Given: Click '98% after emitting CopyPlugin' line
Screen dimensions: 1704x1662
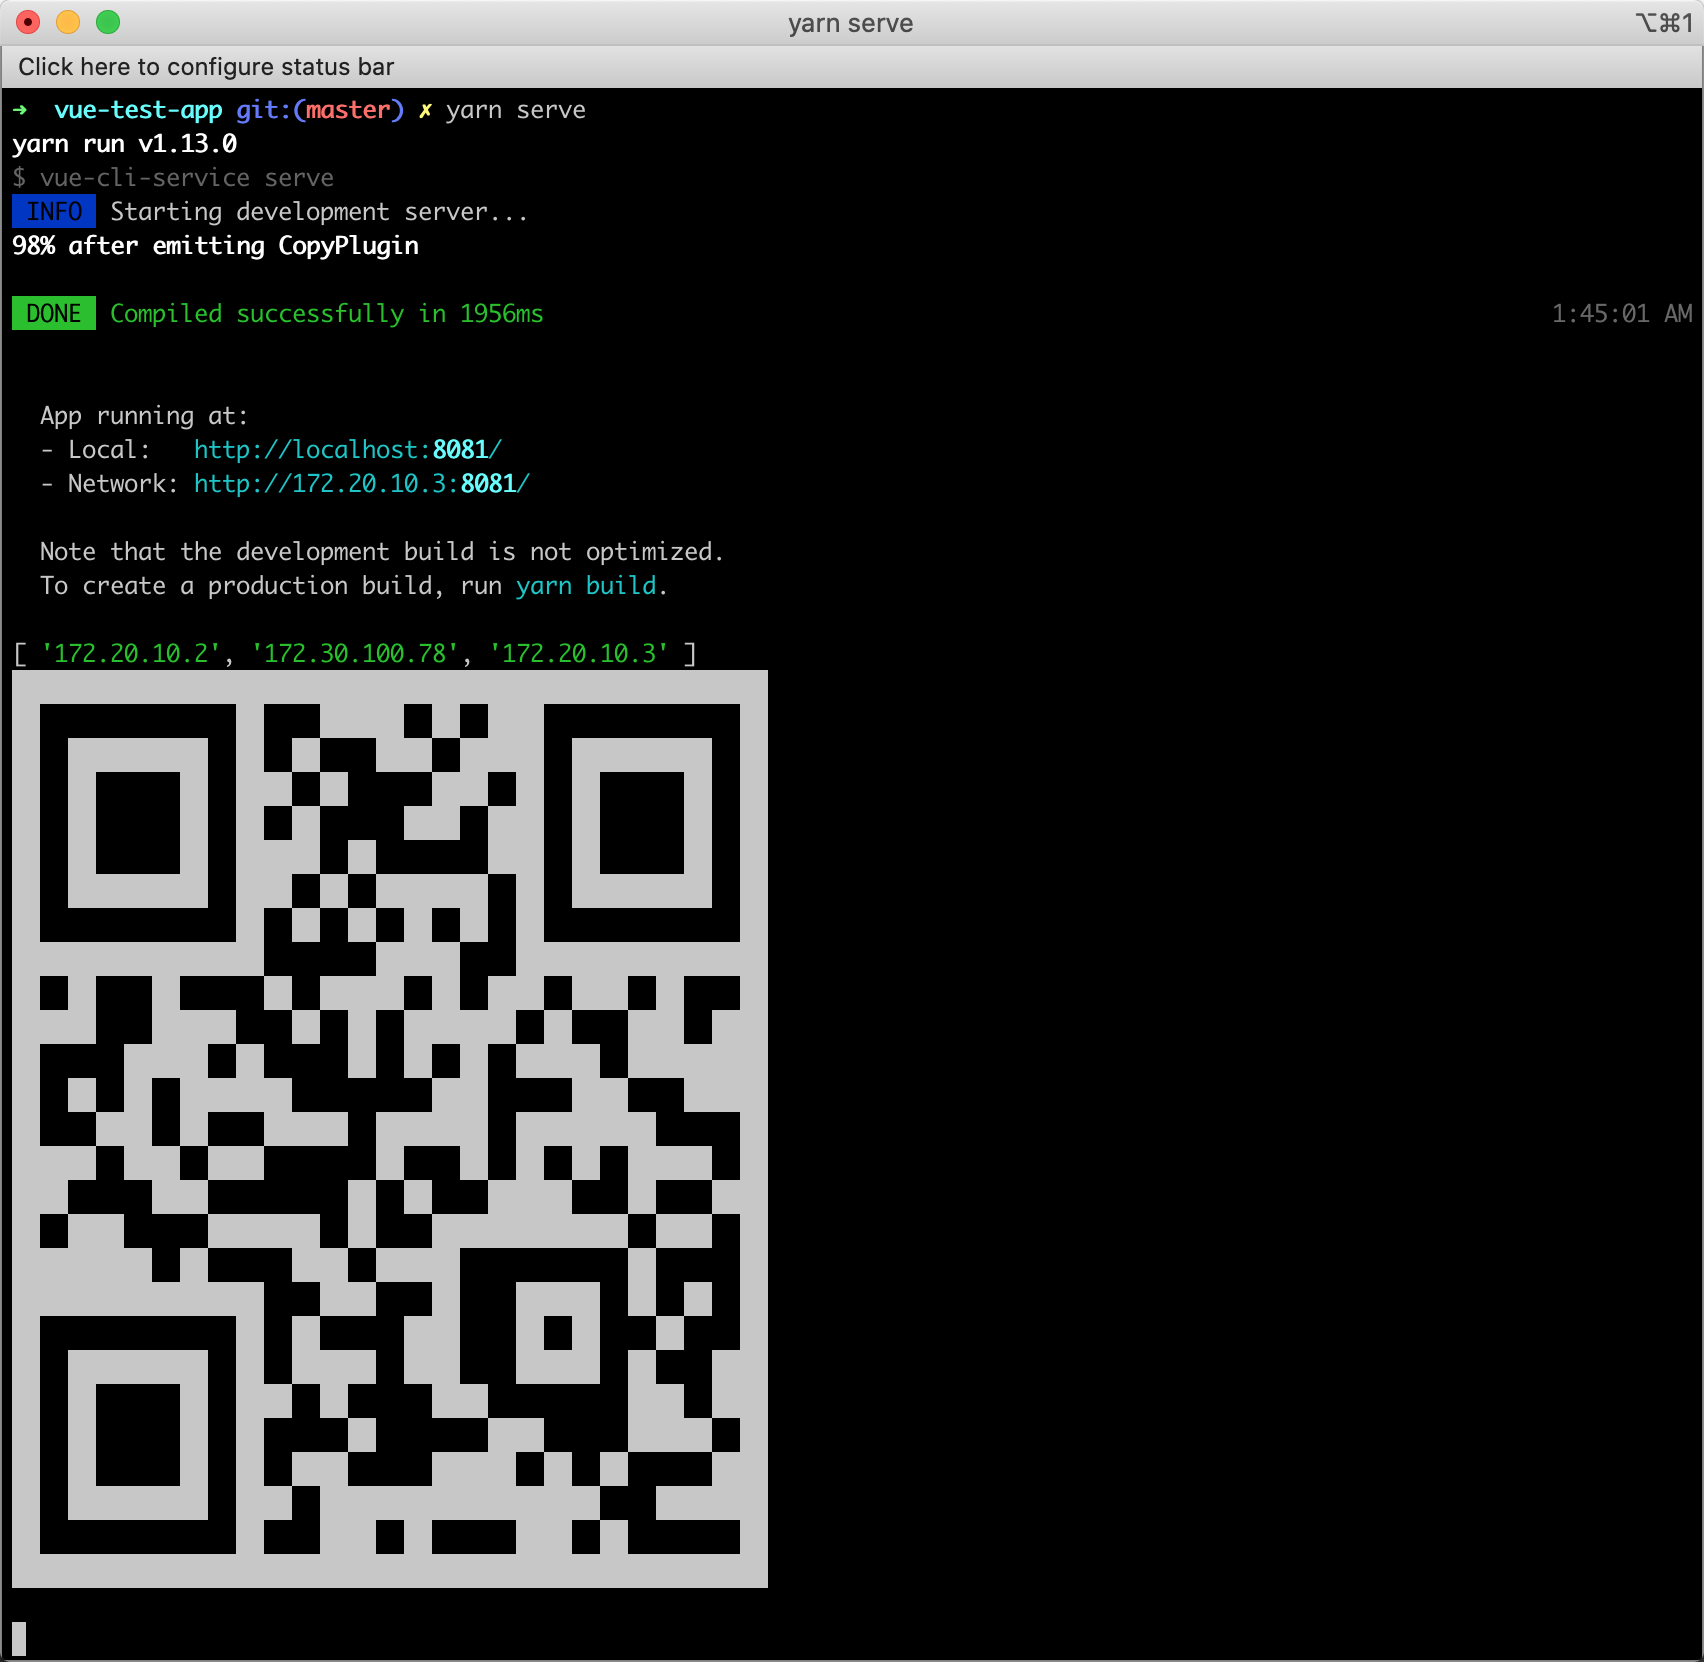Looking at the screenshot, I should point(215,246).
